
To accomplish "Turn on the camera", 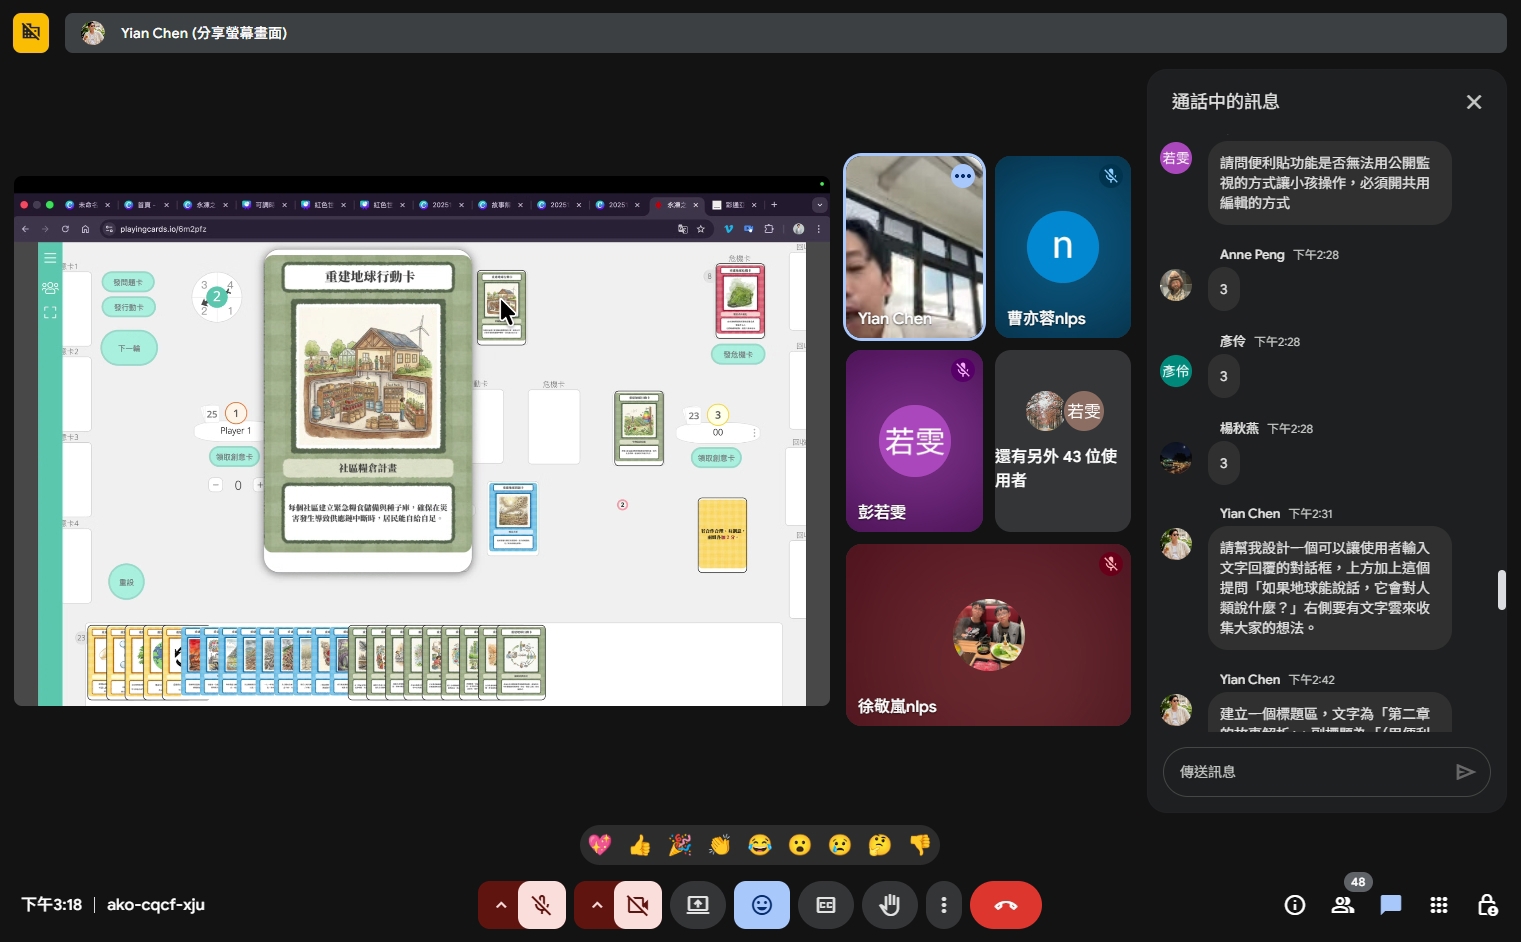I will 637,905.
